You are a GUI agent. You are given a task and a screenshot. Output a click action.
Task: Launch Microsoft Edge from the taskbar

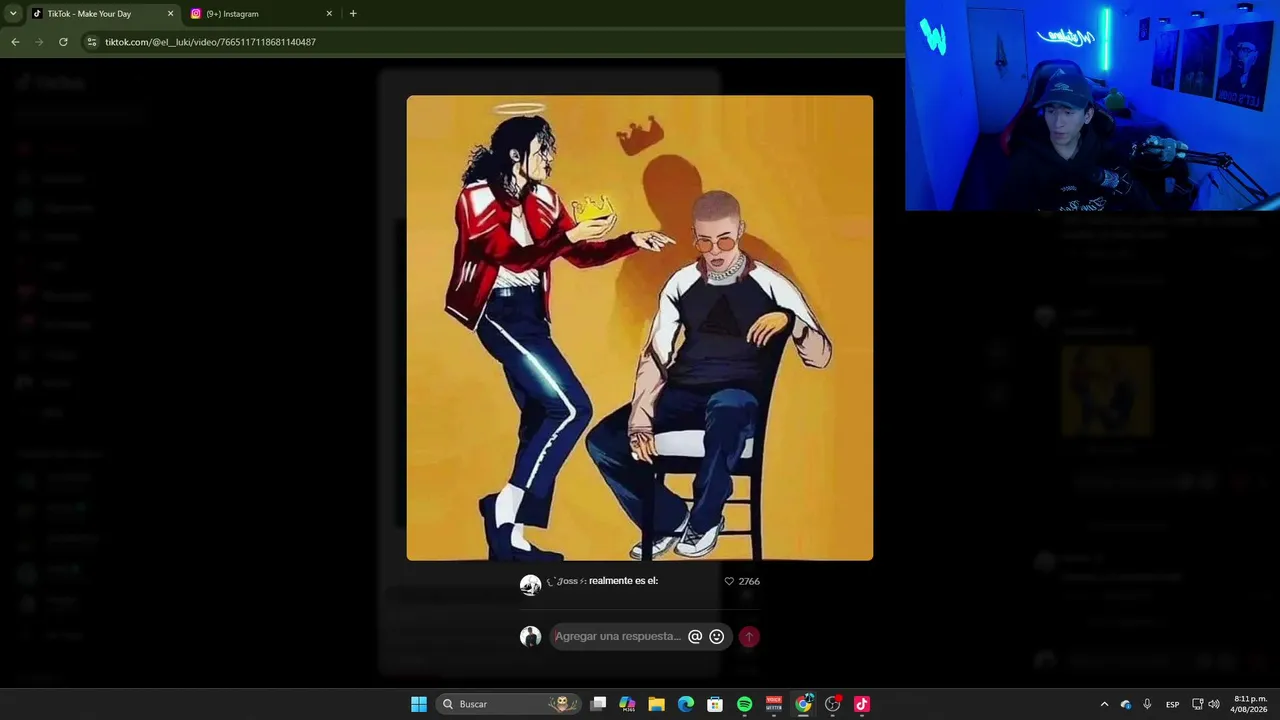(686, 704)
